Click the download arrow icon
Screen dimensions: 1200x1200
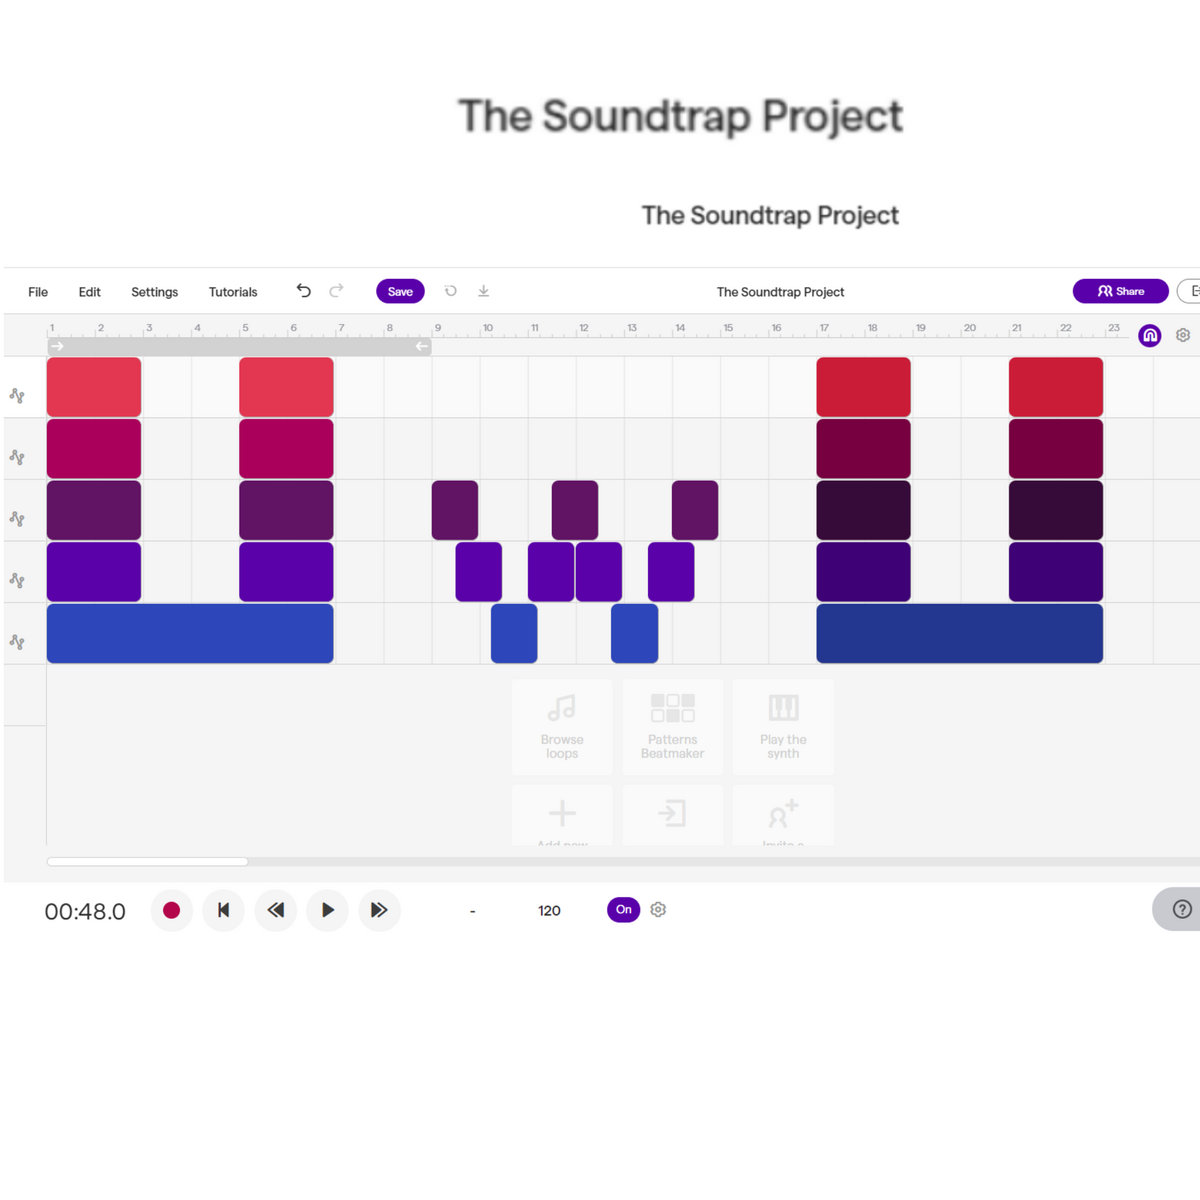(x=483, y=291)
